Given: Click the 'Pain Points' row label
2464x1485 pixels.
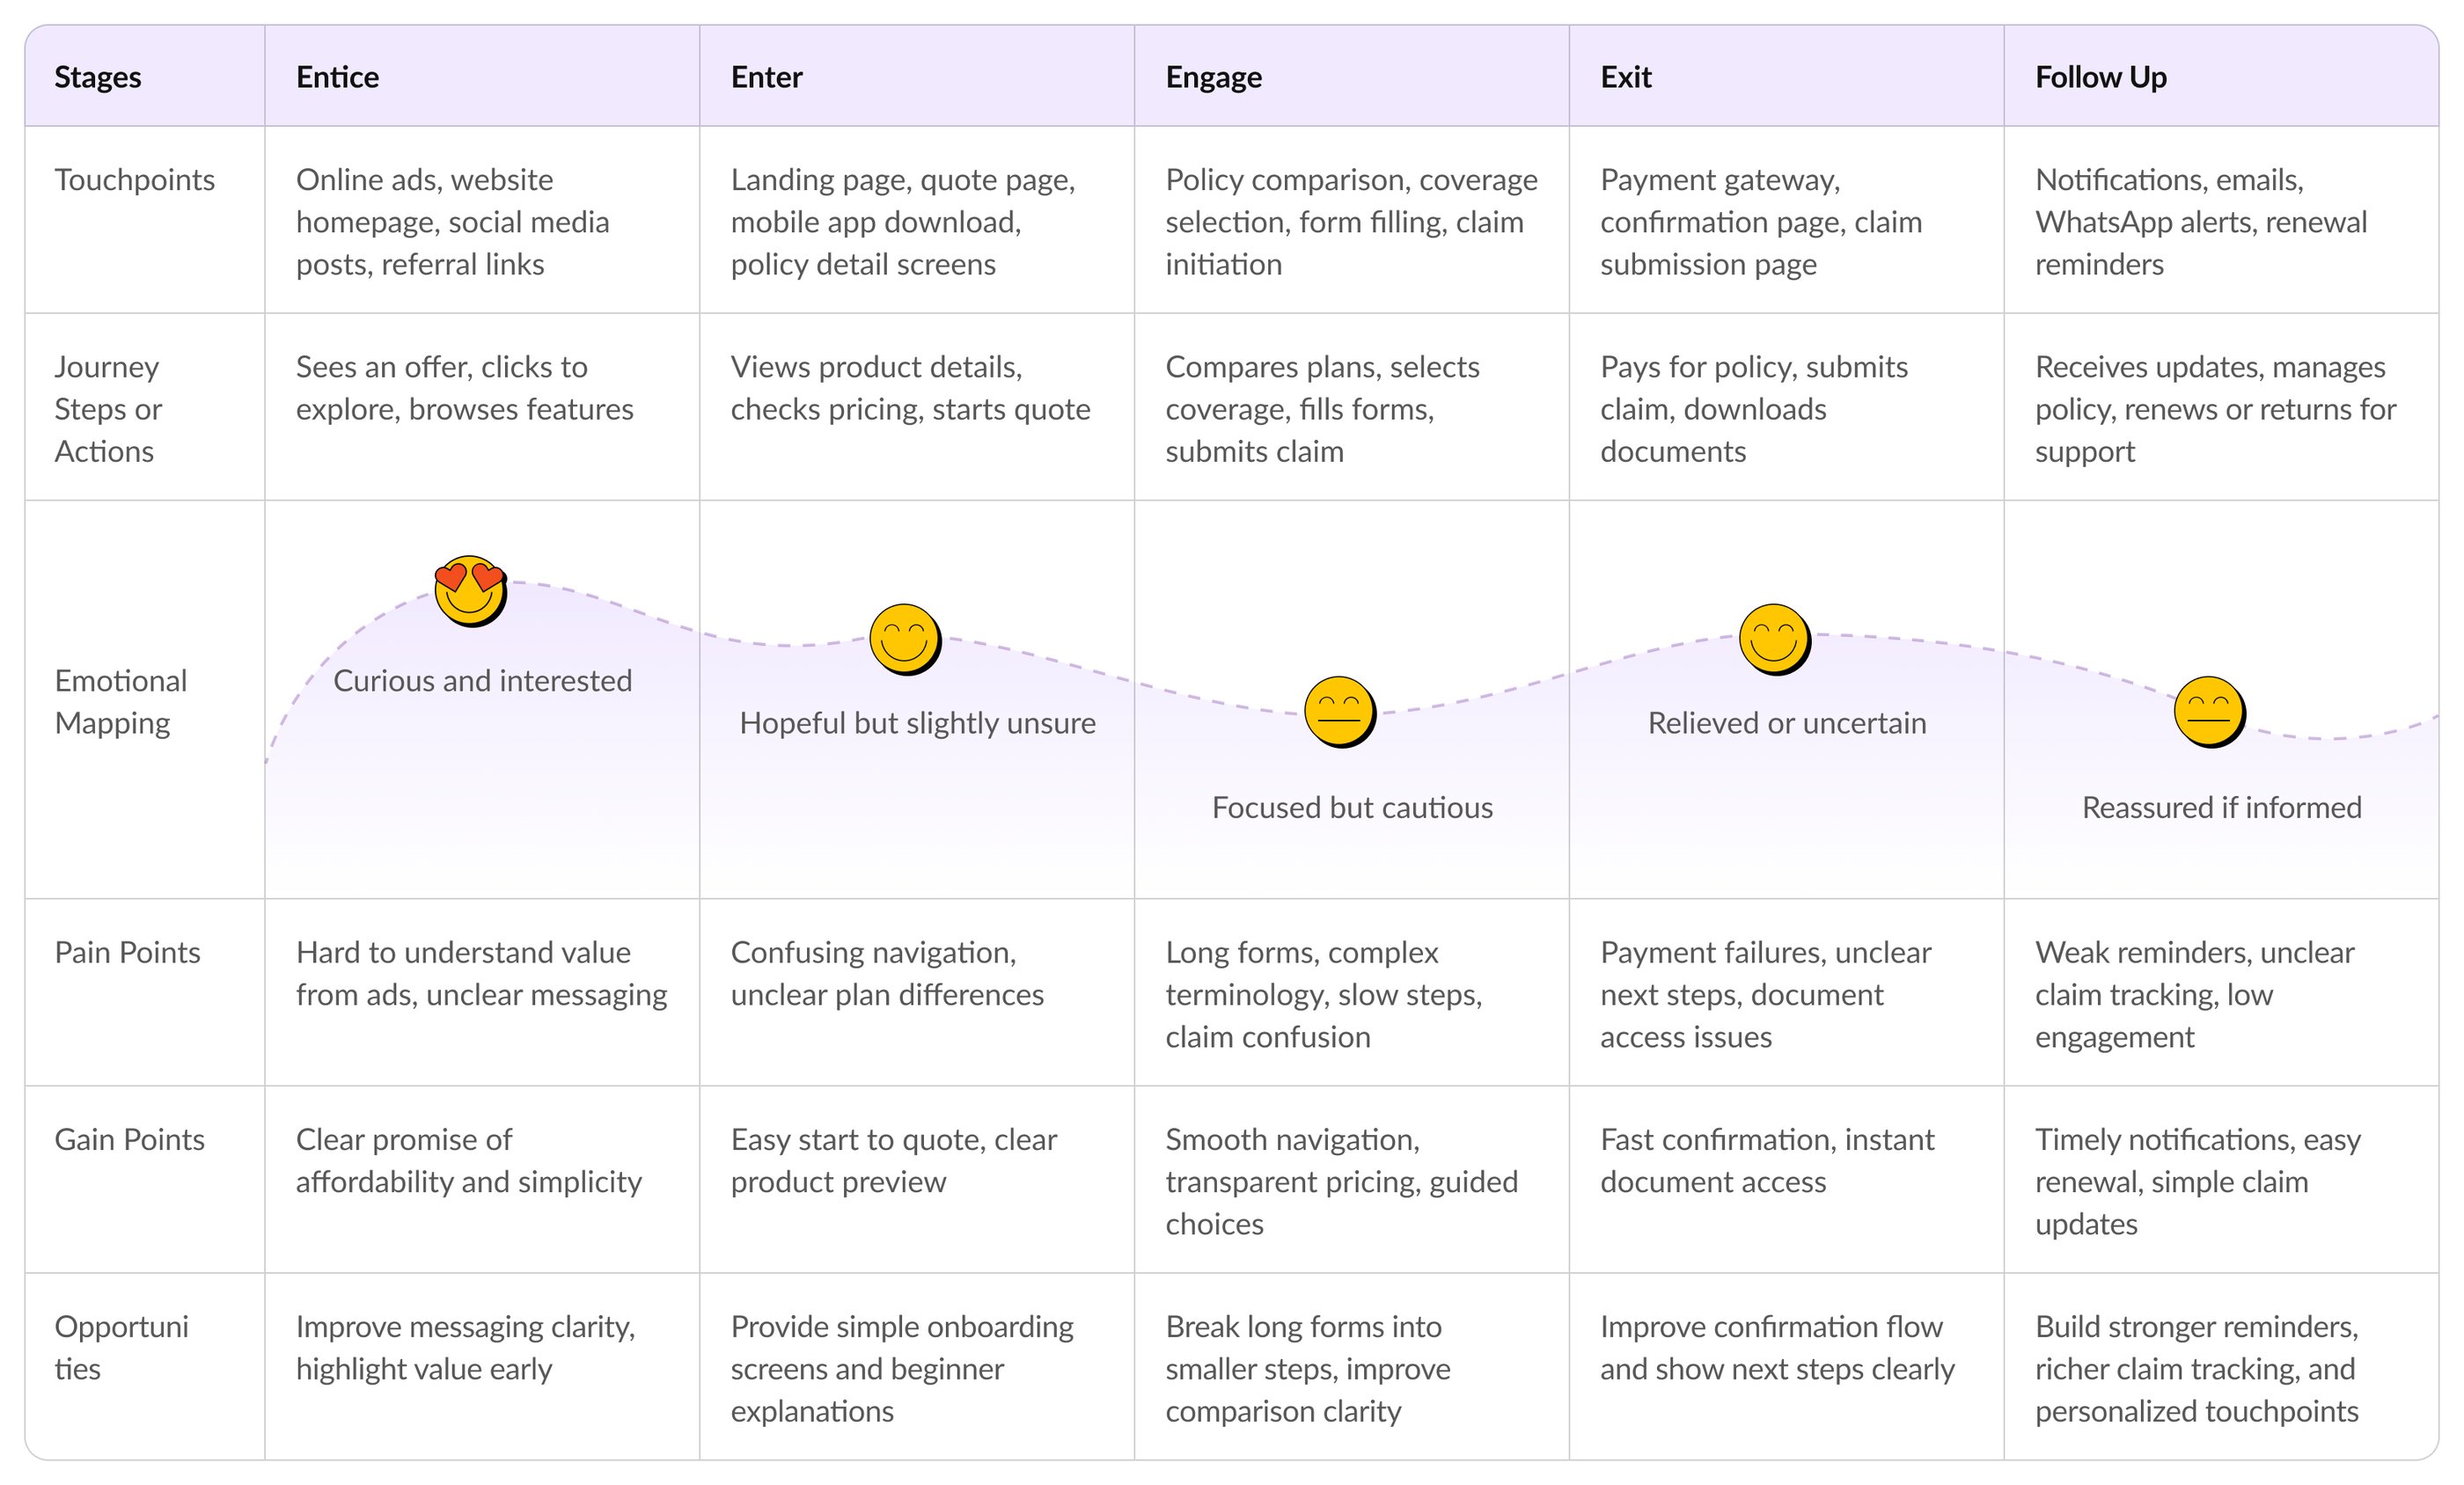Looking at the screenshot, I should click(x=127, y=953).
